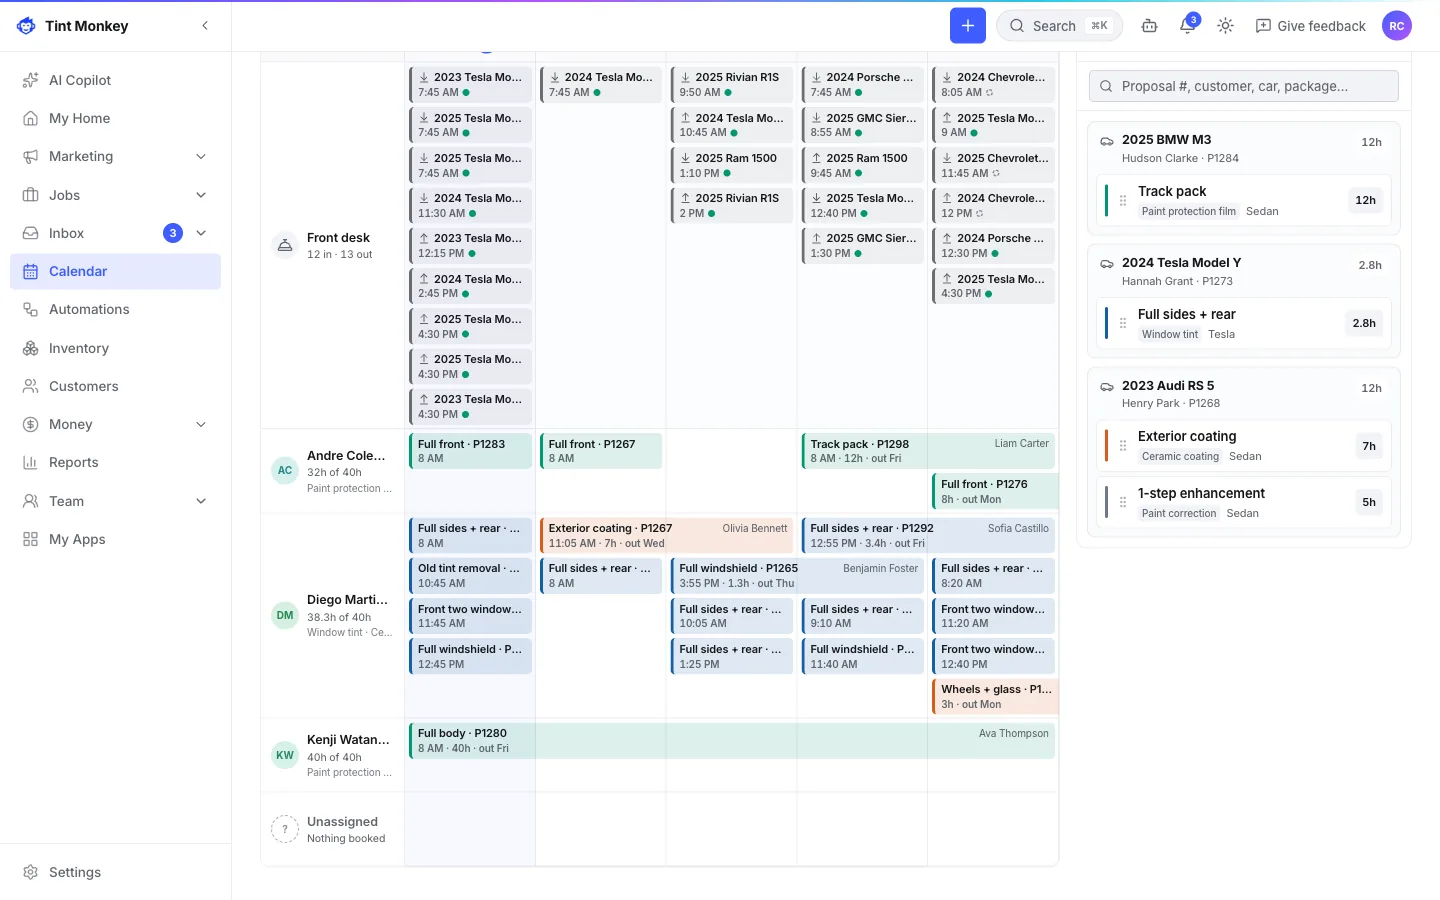Click the 2025 Rivian R1S 9:50 AM entry
1440x900 pixels.
click(x=732, y=85)
